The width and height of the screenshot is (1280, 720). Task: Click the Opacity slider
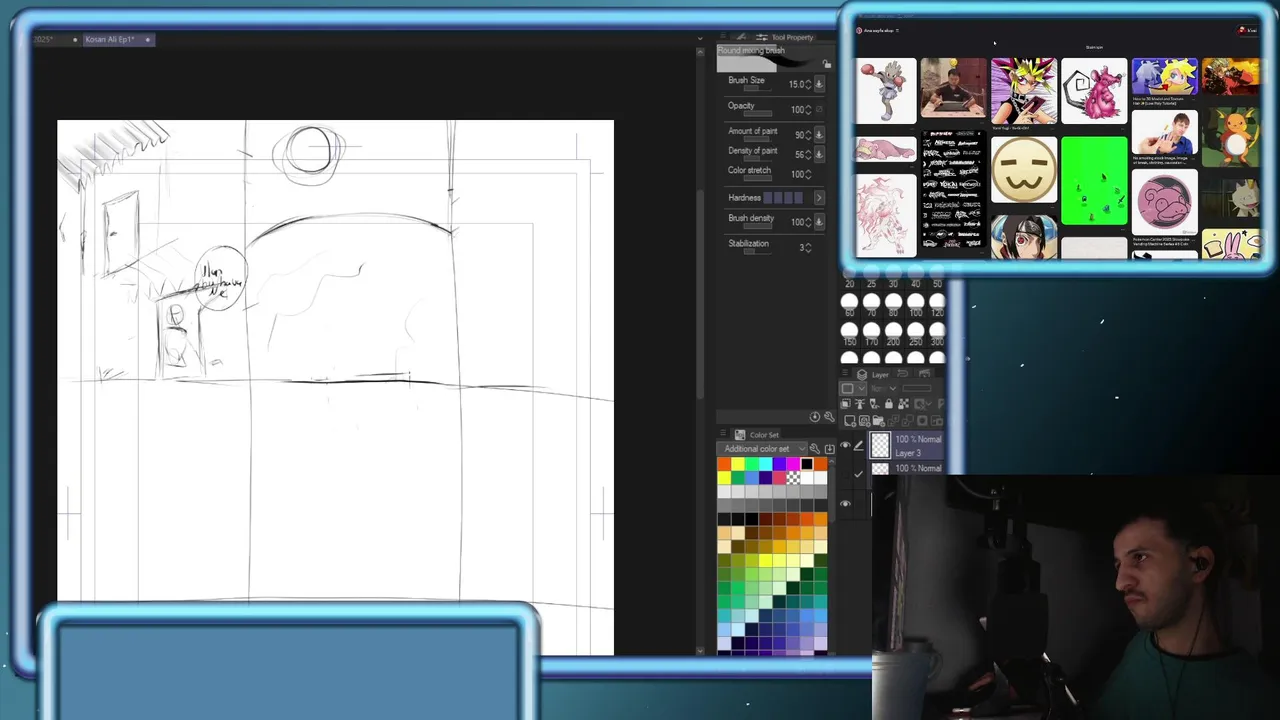757,114
